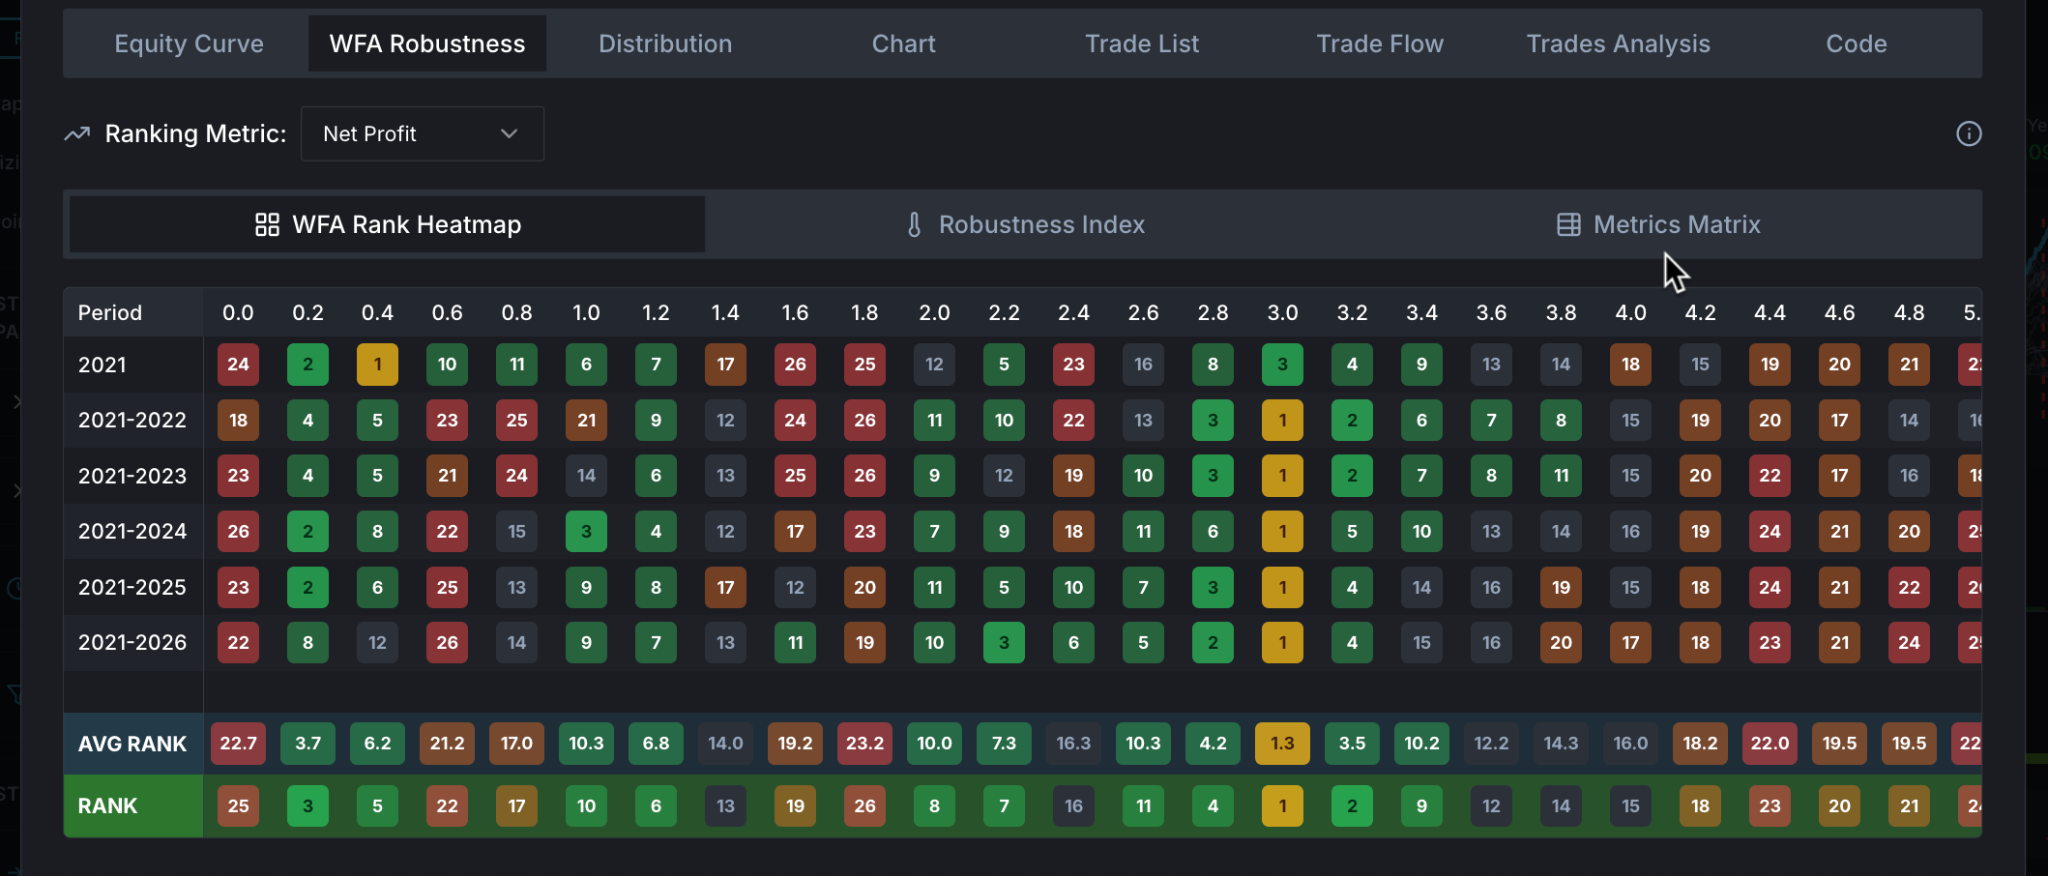Click the 22.0 average rank cell
Image resolution: width=2048 pixels, height=876 pixels.
(1770, 744)
